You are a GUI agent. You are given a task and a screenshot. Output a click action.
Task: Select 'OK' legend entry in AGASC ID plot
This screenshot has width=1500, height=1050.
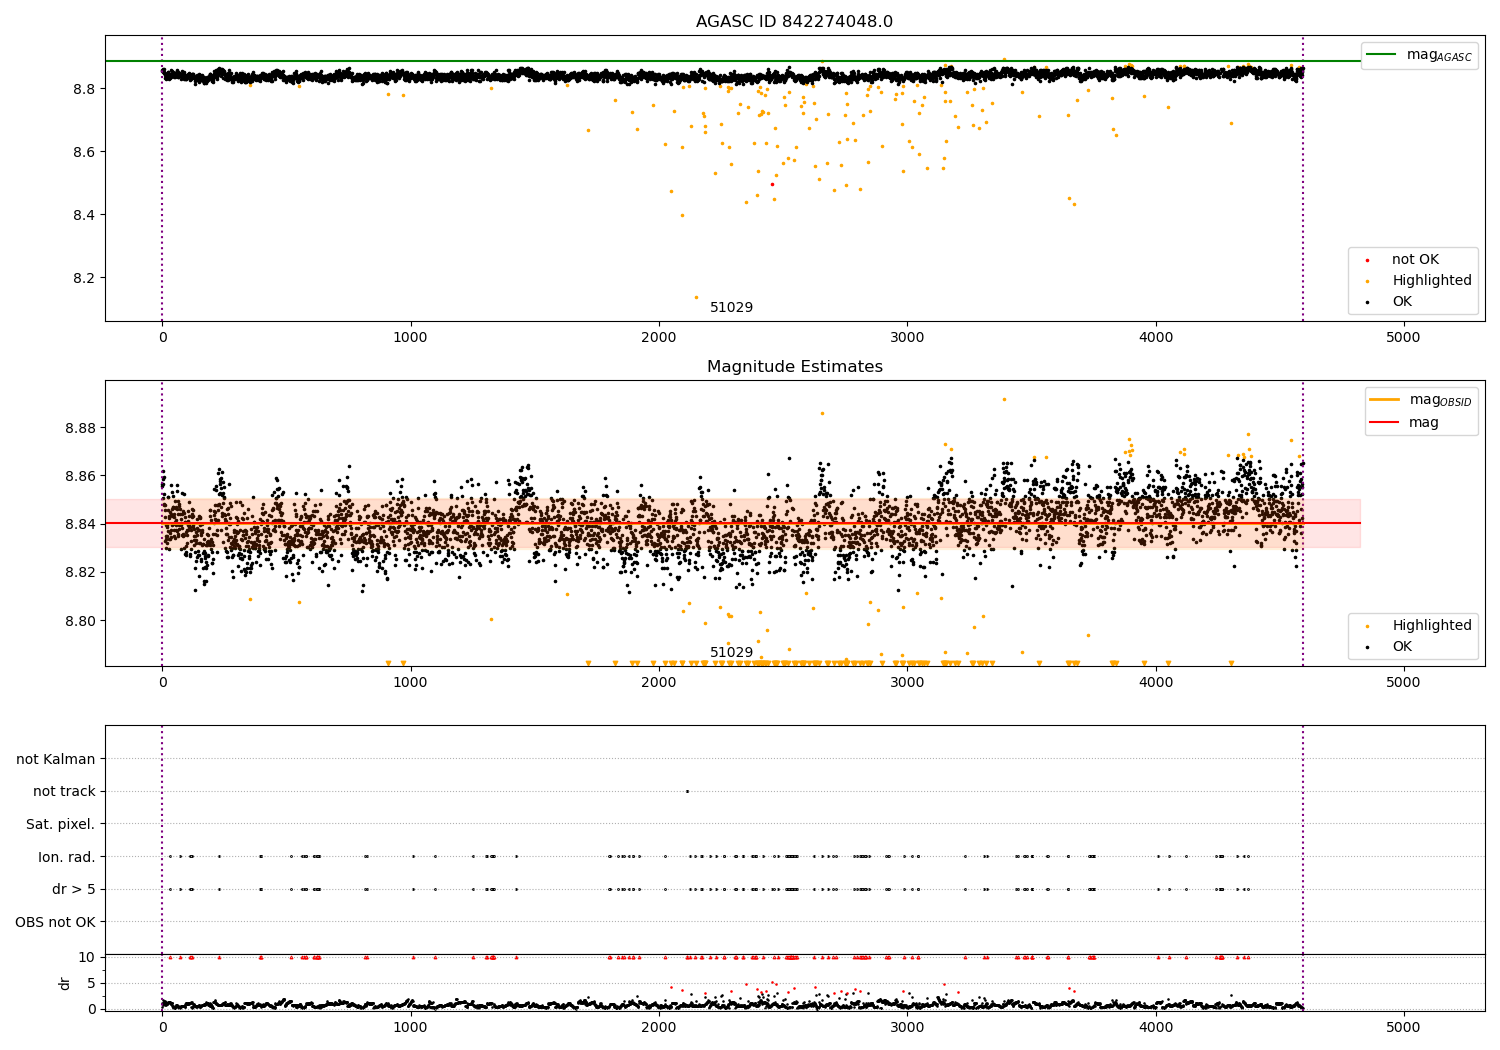click(1402, 302)
